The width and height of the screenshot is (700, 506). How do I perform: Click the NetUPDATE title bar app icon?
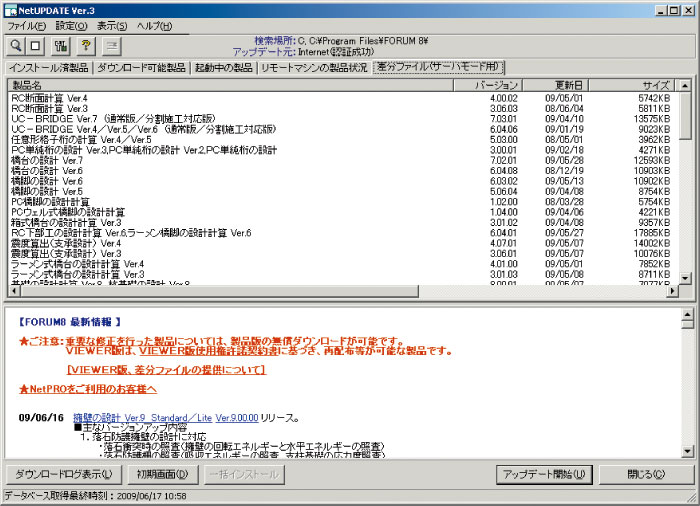click(10, 10)
